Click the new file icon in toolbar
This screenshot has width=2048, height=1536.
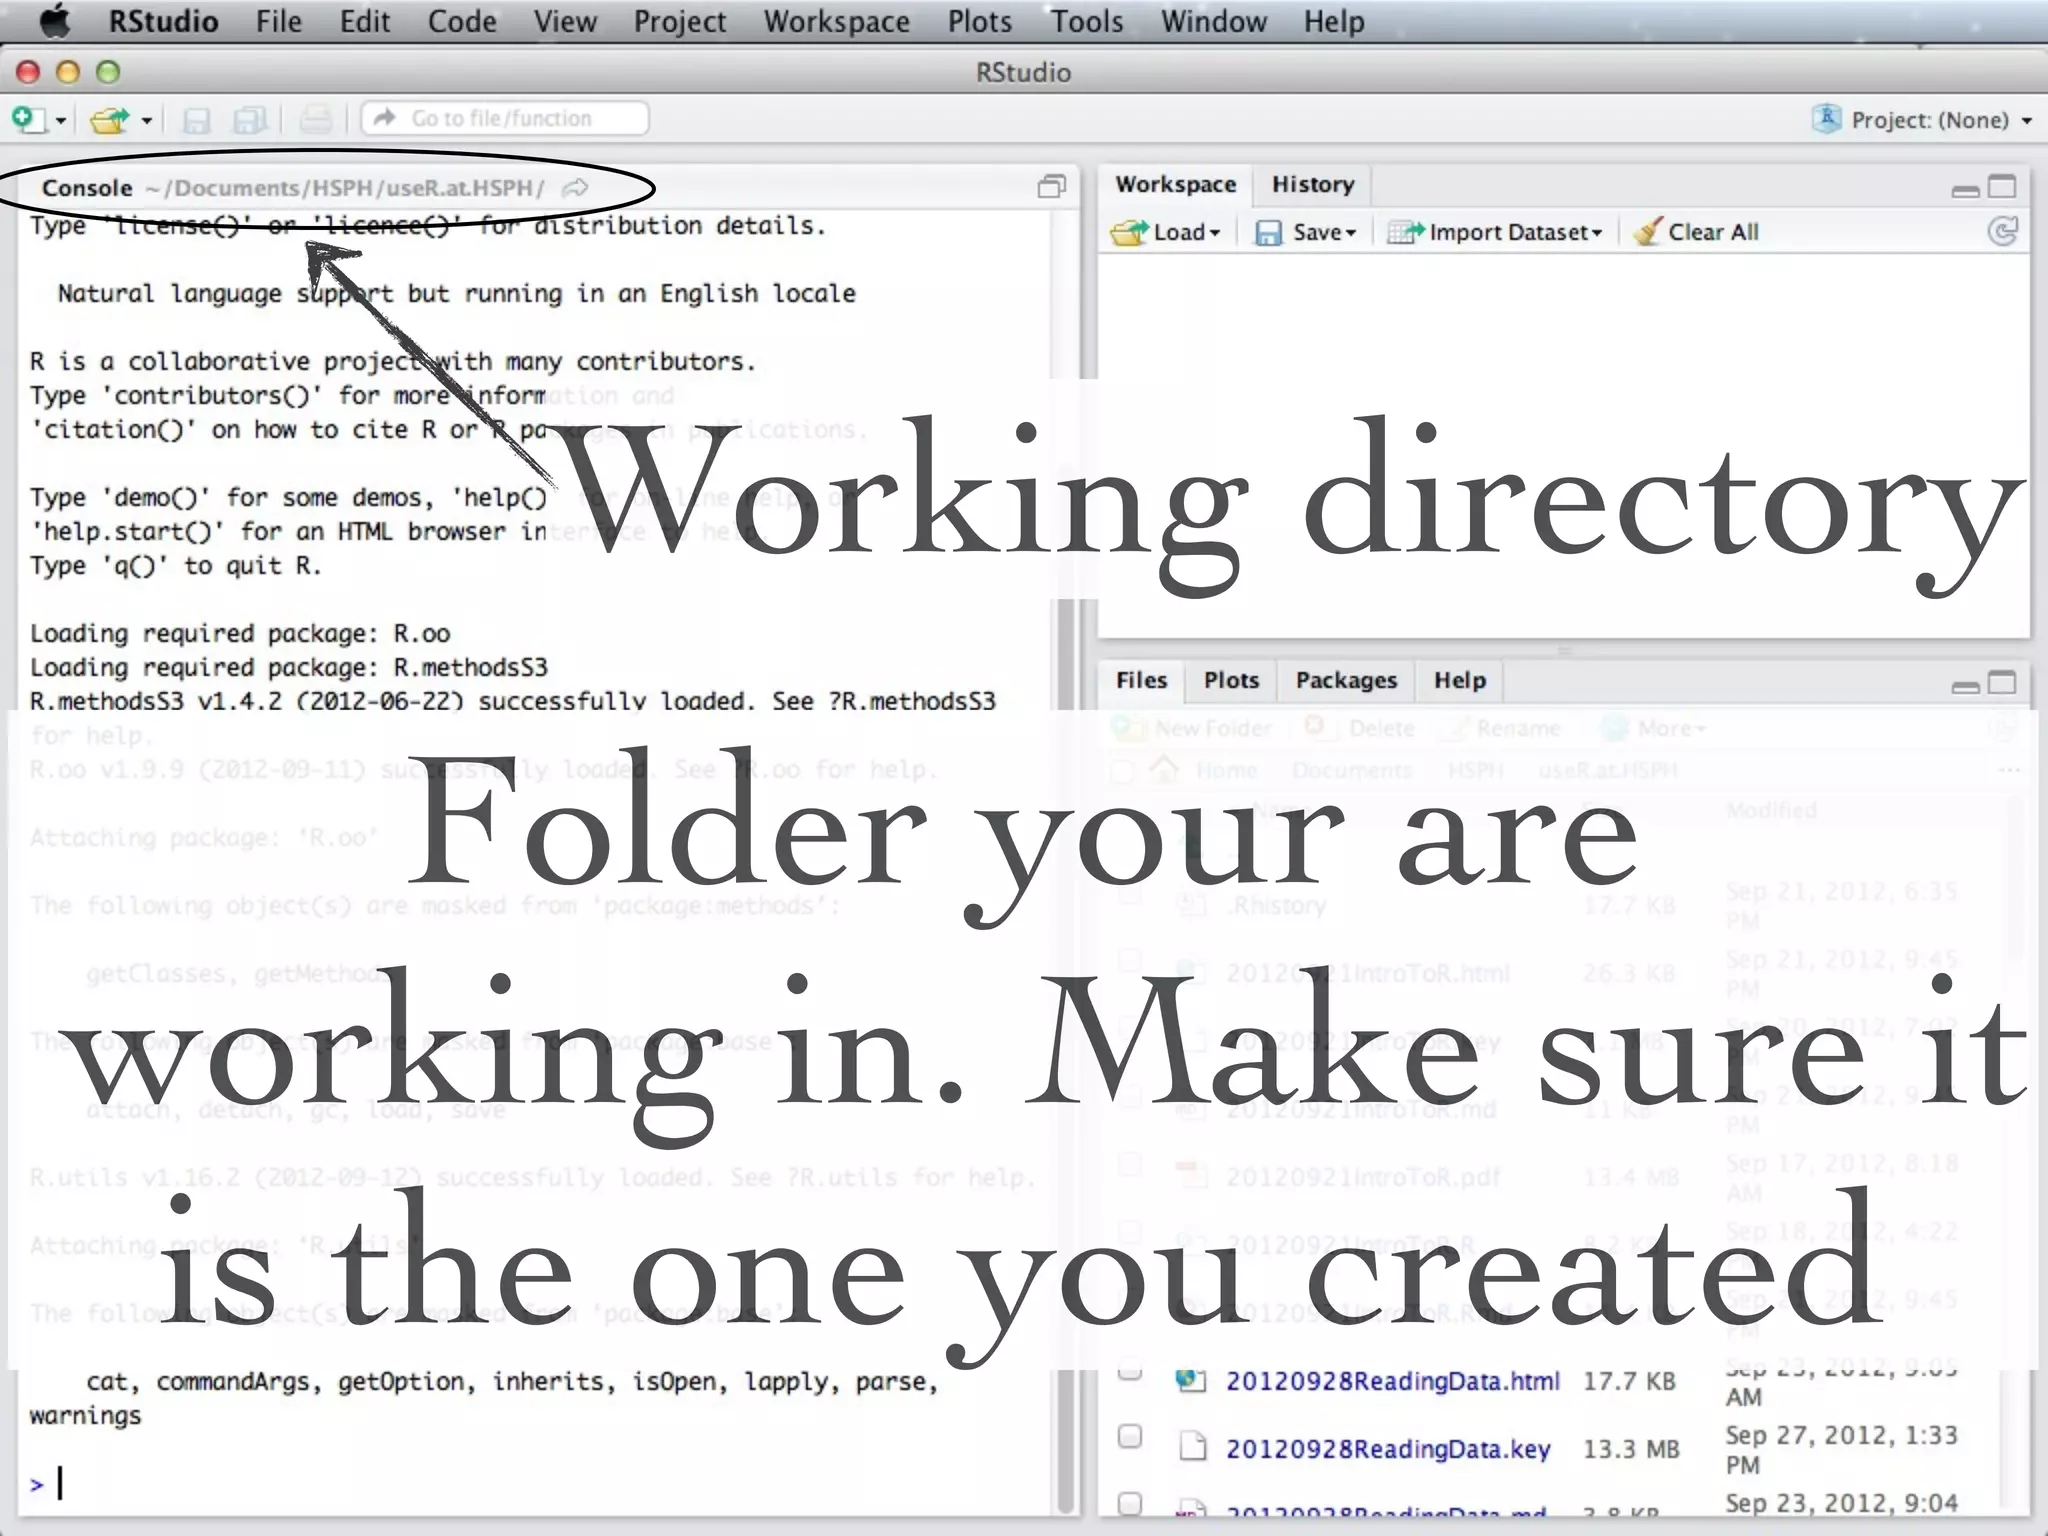[x=28, y=119]
